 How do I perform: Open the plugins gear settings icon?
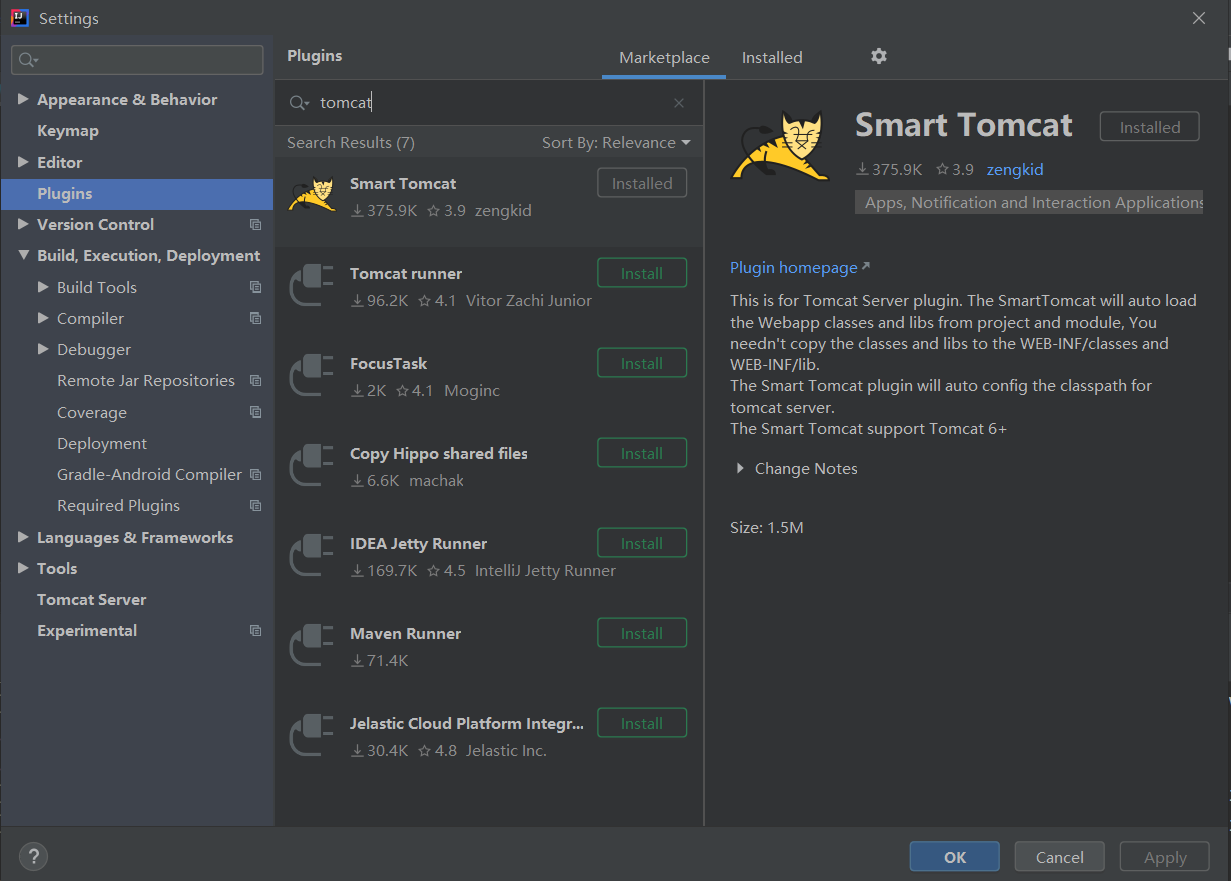879,57
